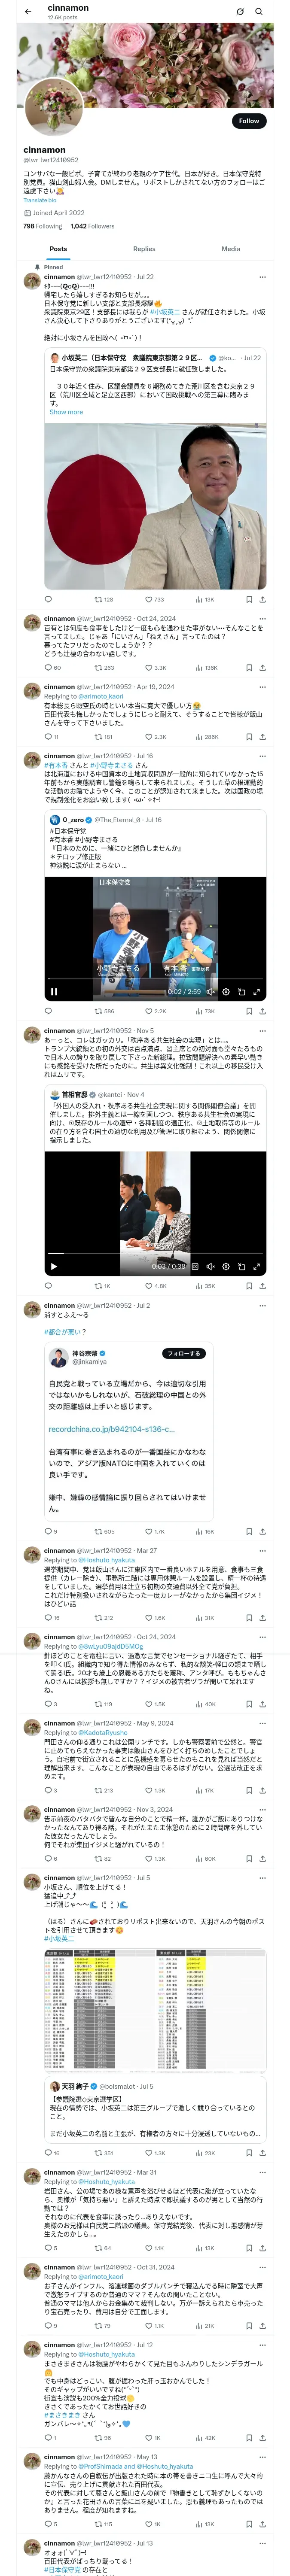Image resolution: width=290 pixels, height=2576 pixels.
Task: Open the 1,042 Followers list
Action: (92, 226)
